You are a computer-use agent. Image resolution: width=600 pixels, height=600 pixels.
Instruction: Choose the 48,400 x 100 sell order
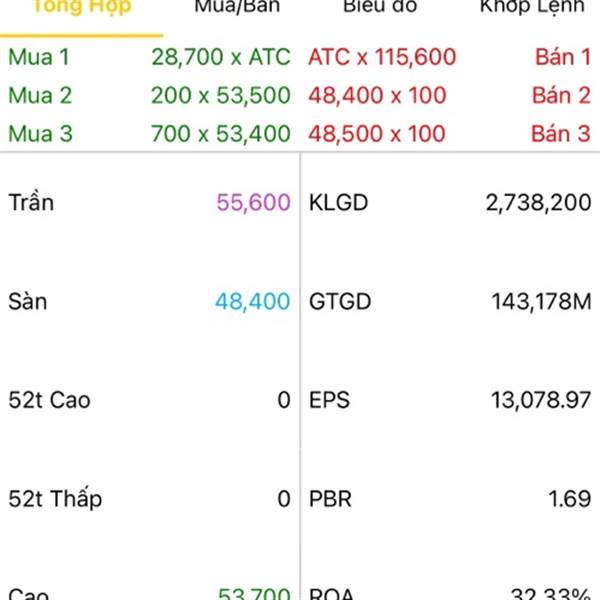377,95
